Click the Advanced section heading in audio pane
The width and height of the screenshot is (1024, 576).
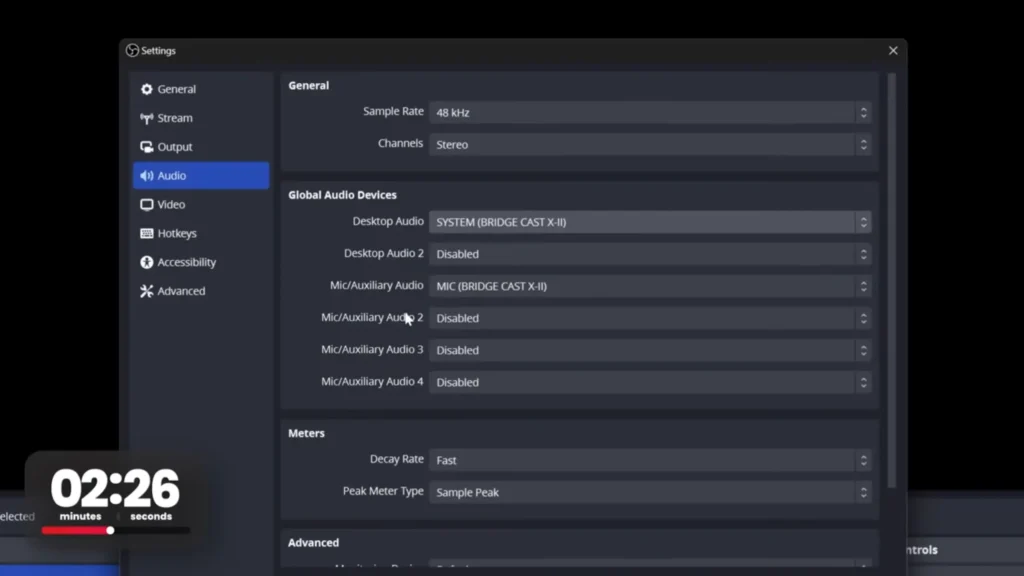pos(313,543)
